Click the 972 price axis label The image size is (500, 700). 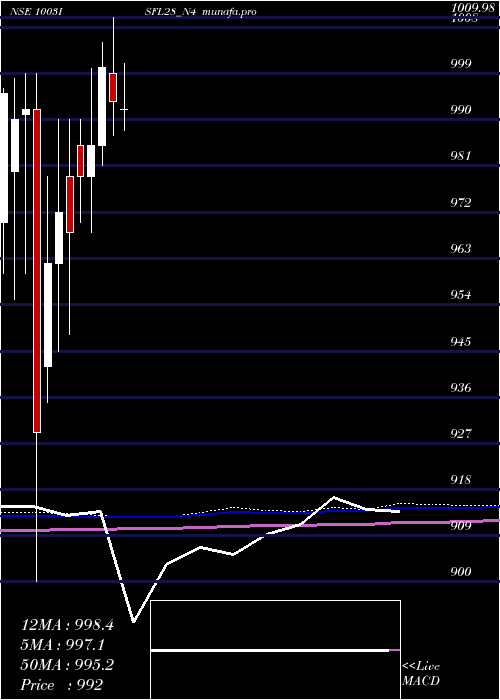coord(461,202)
